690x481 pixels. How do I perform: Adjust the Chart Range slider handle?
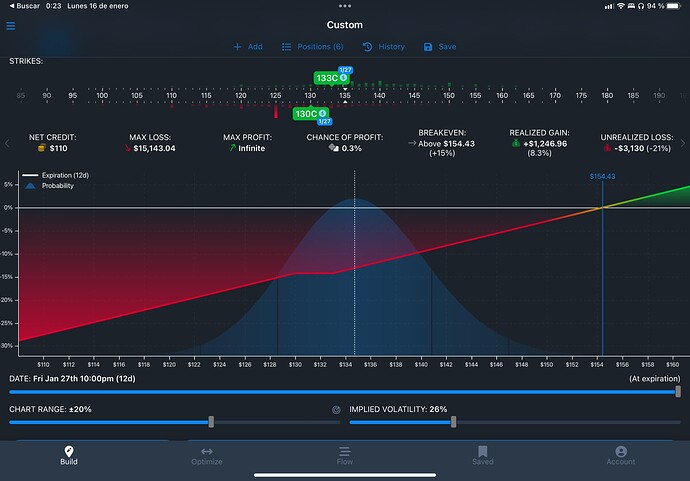[x=211, y=422]
